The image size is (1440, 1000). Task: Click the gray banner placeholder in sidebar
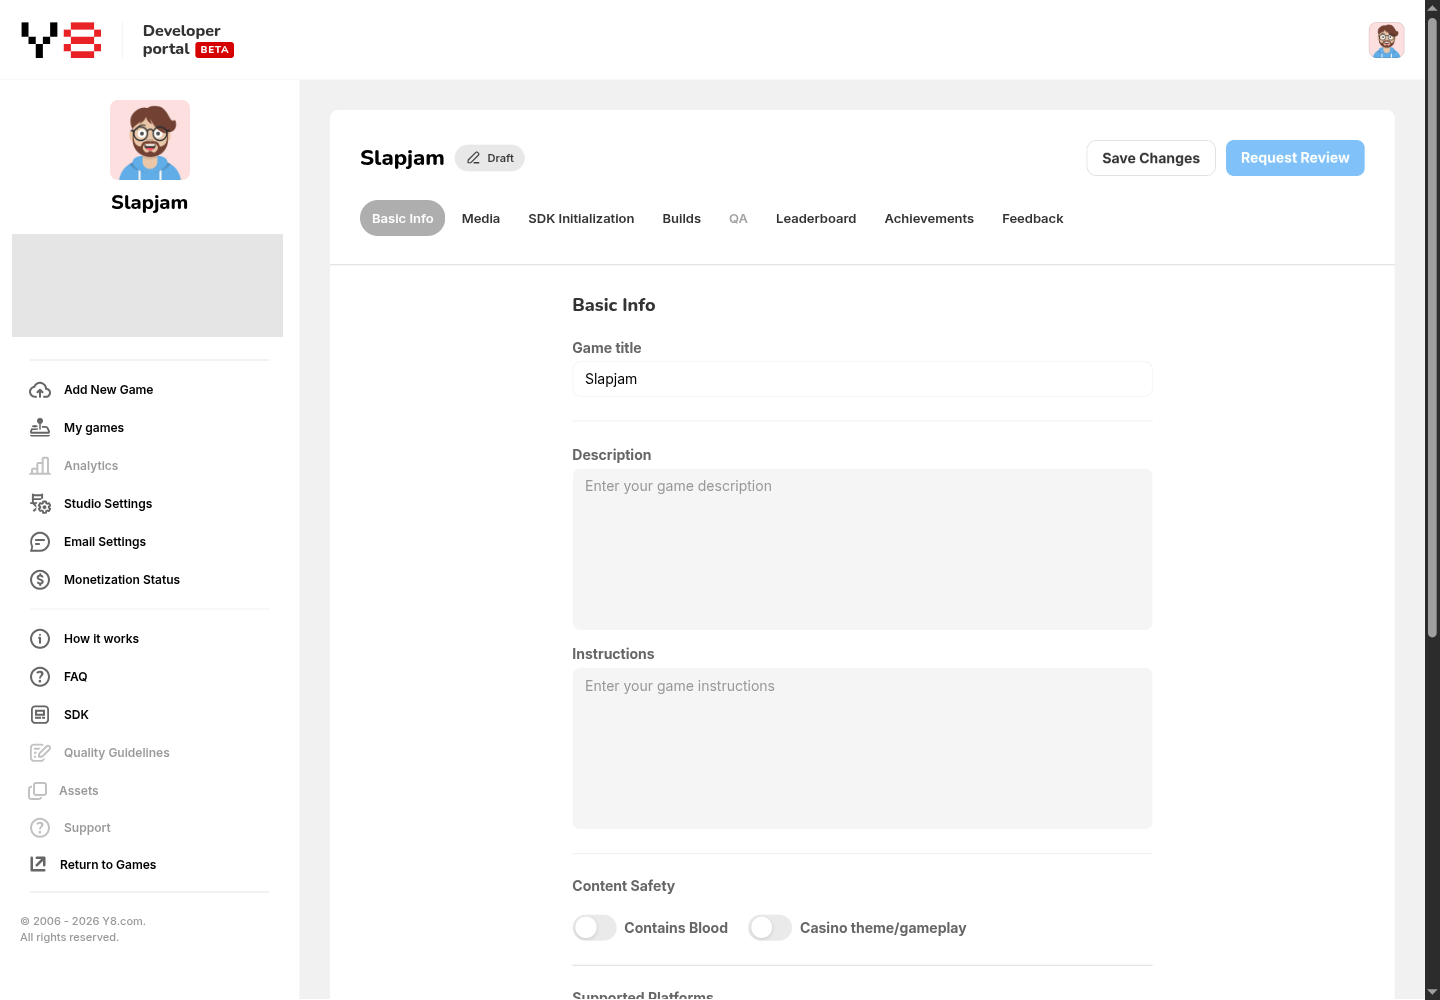tap(147, 285)
